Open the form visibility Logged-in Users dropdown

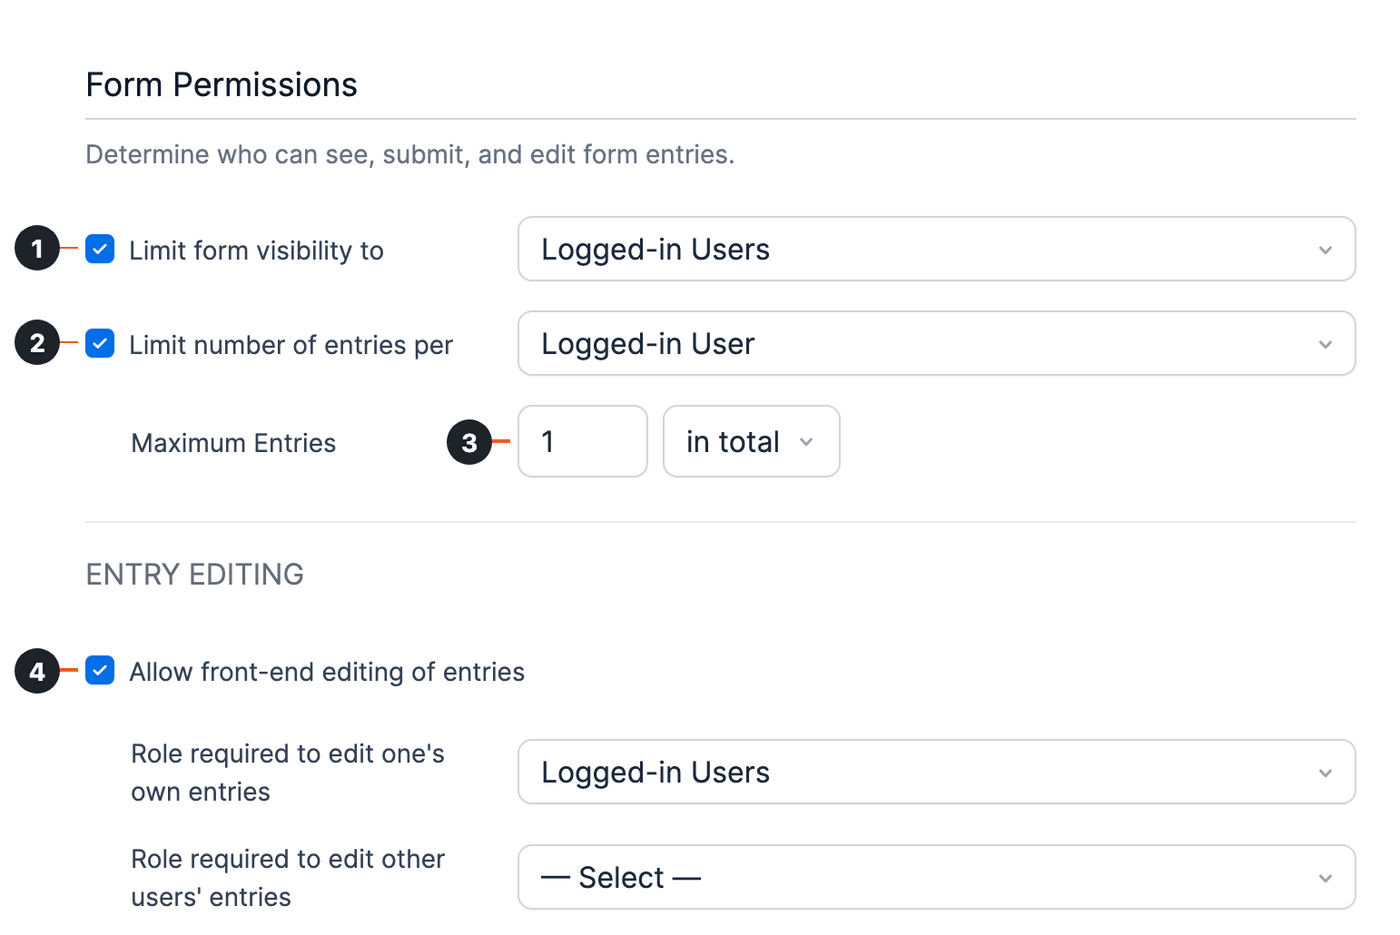click(x=937, y=249)
